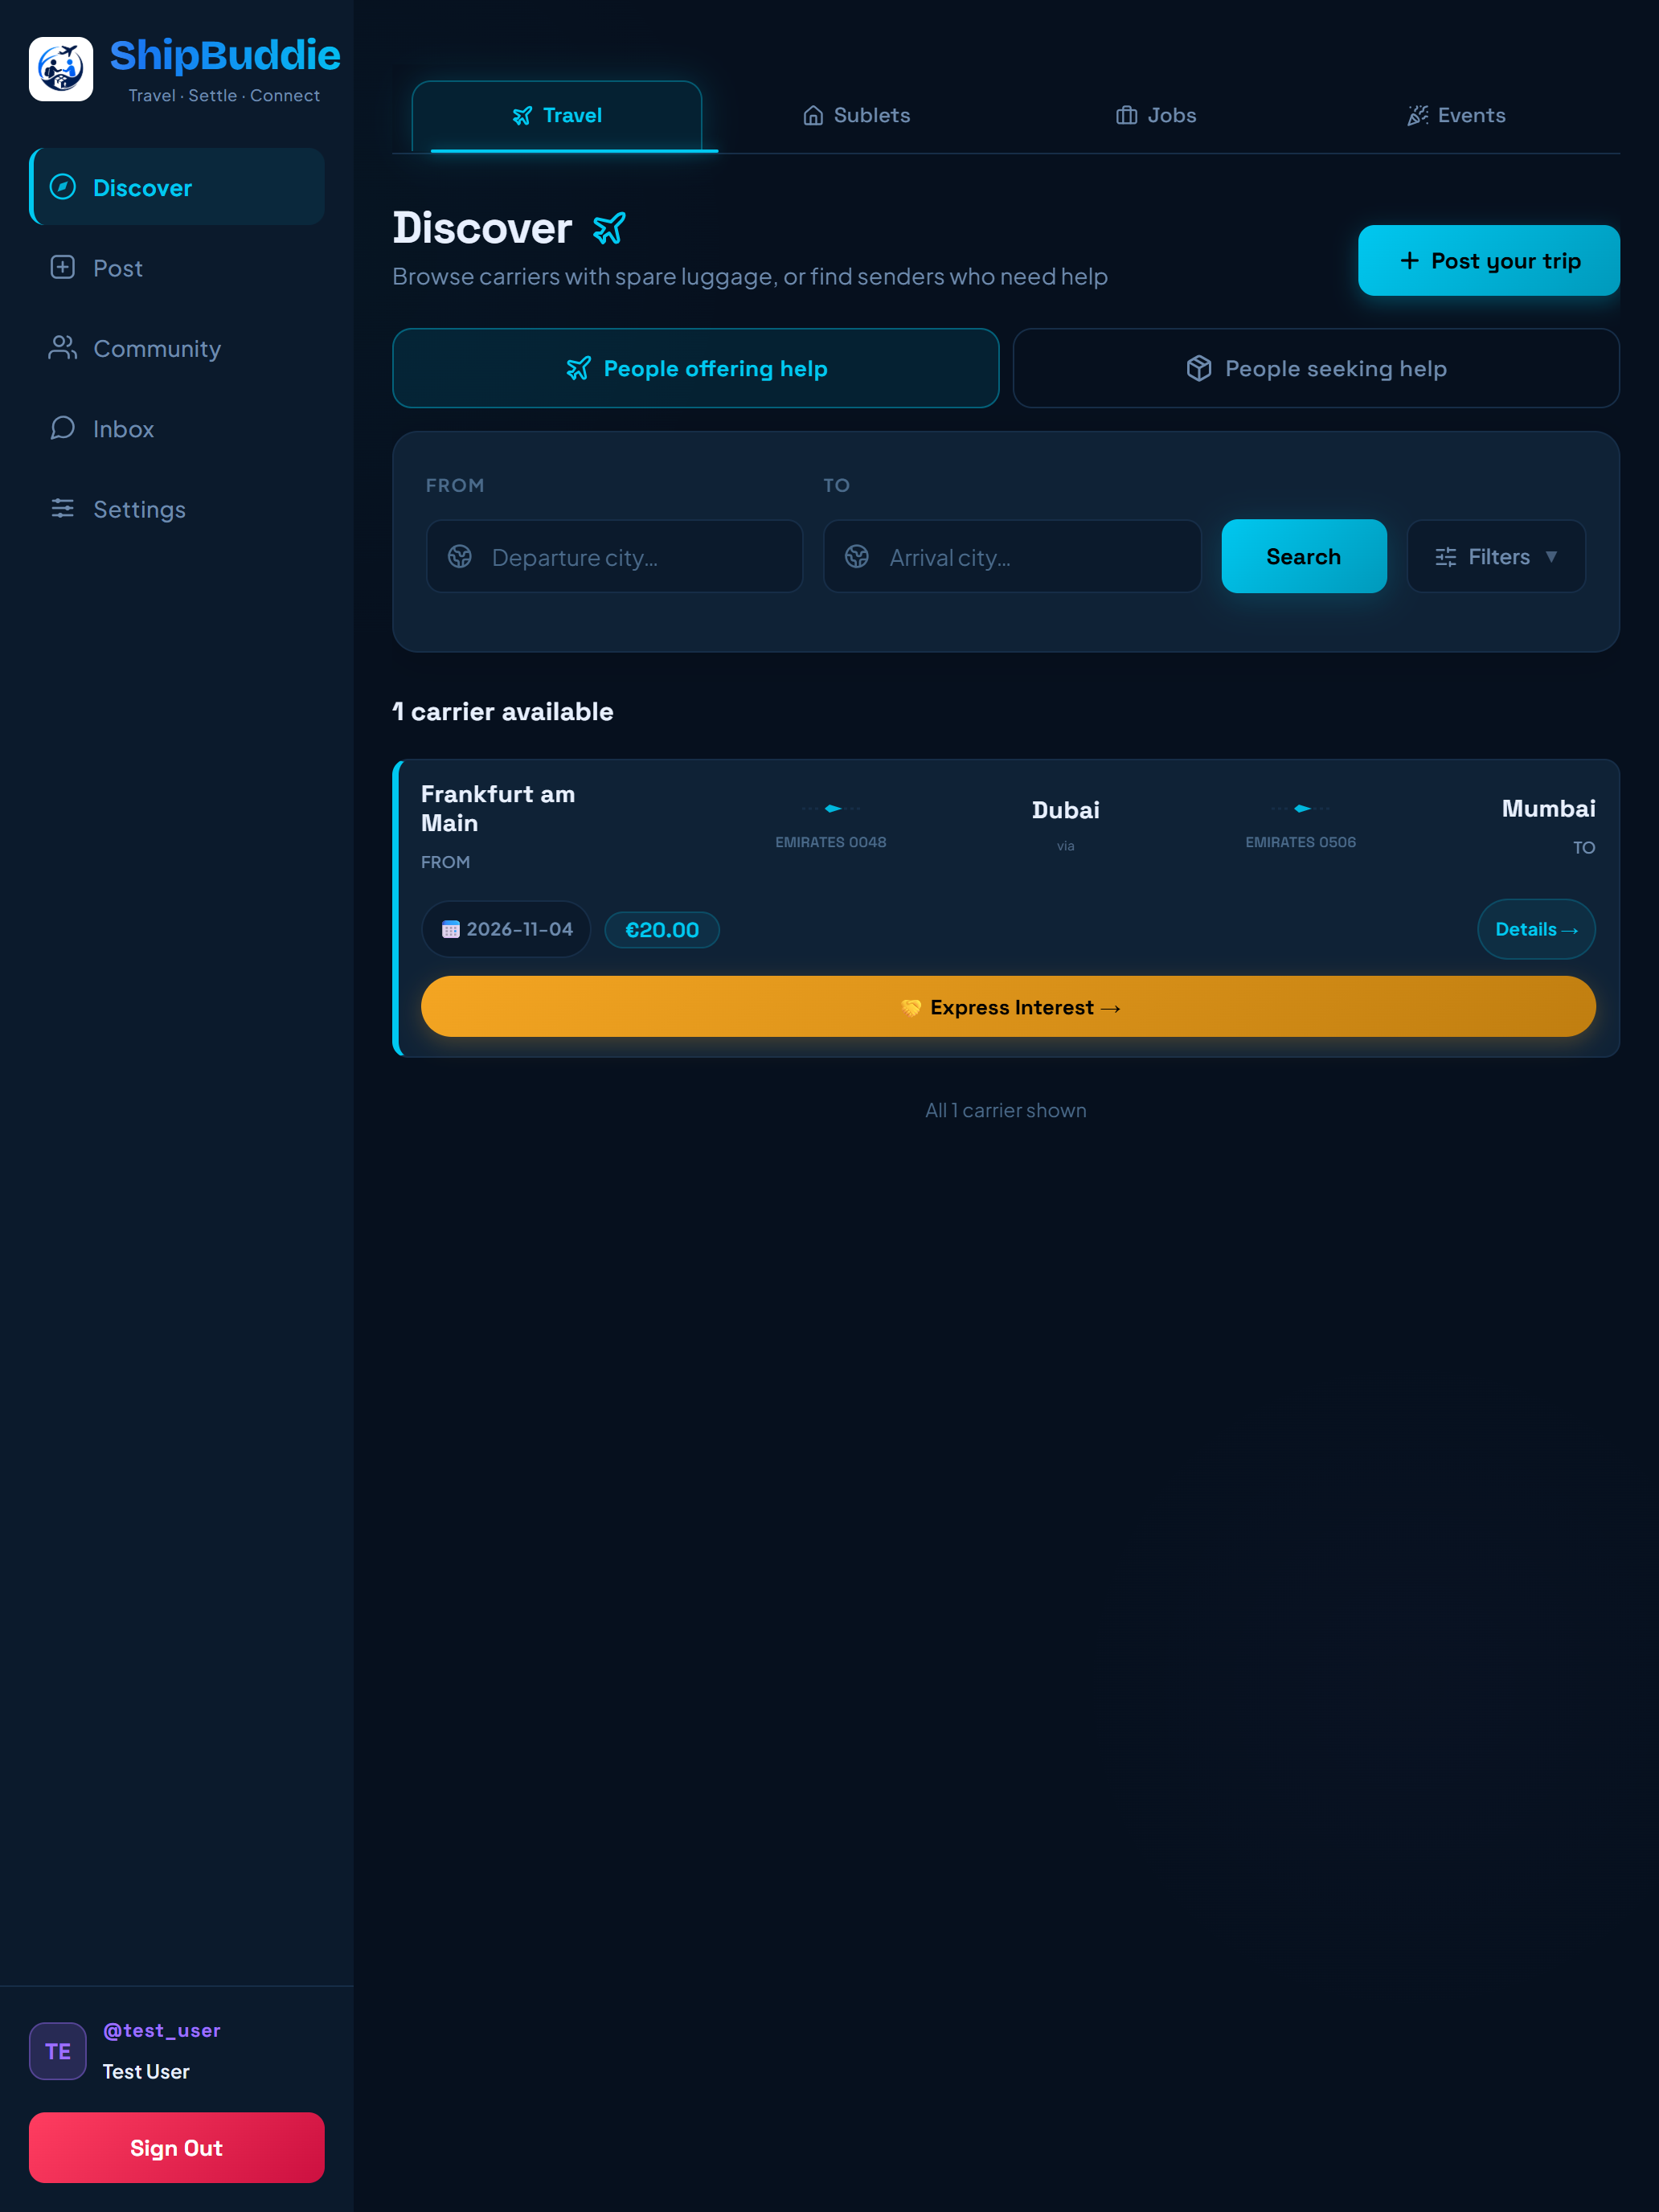Screen dimensions: 1659x2212
Task: Click the @test_user handle
Action: click(162, 2031)
